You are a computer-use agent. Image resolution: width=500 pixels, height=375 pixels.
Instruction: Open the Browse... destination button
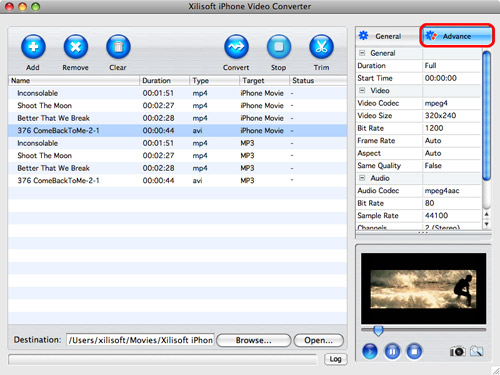pyautogui.click(x=254, y=340)
